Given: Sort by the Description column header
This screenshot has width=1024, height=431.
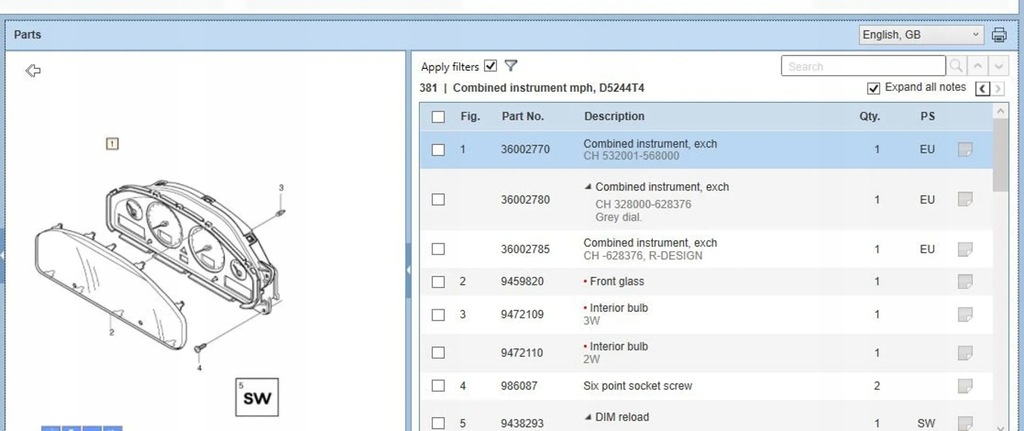Looking at the screenshot, I should [x=614, y=117].
